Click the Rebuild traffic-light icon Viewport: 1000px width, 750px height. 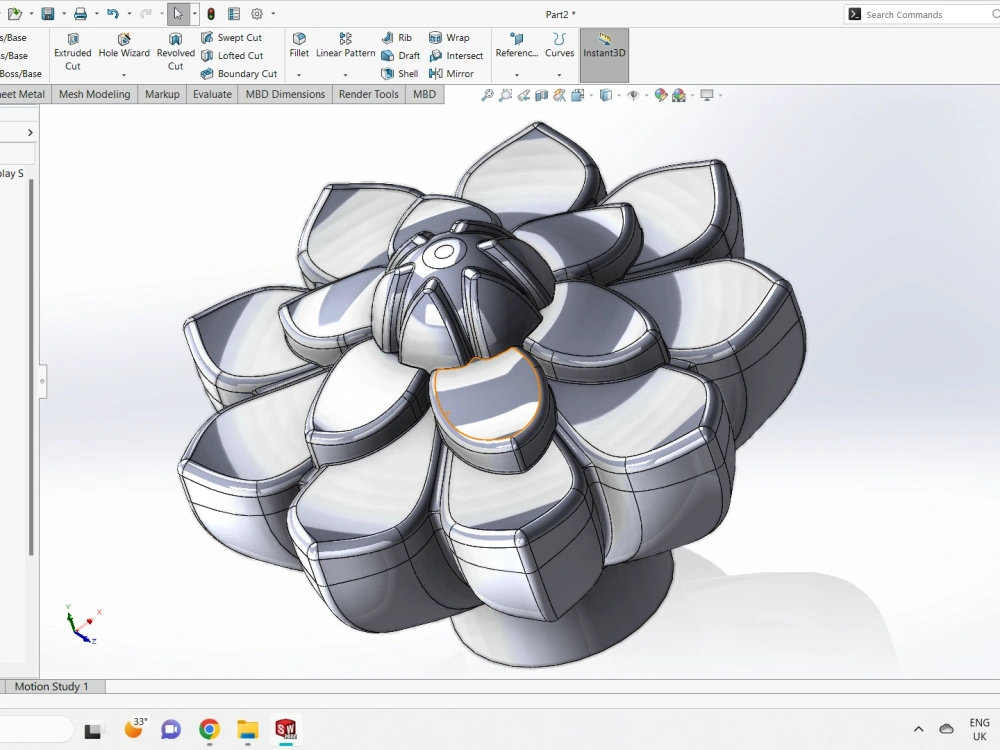click(211, 13)
